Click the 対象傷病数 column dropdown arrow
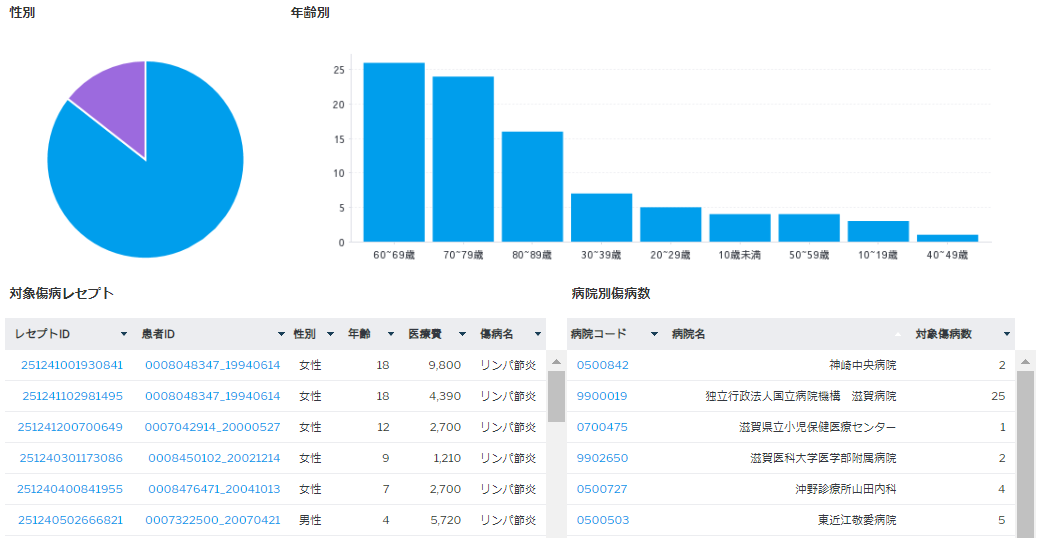This screenshot has width=1041, height=538. click(1007, 334)
